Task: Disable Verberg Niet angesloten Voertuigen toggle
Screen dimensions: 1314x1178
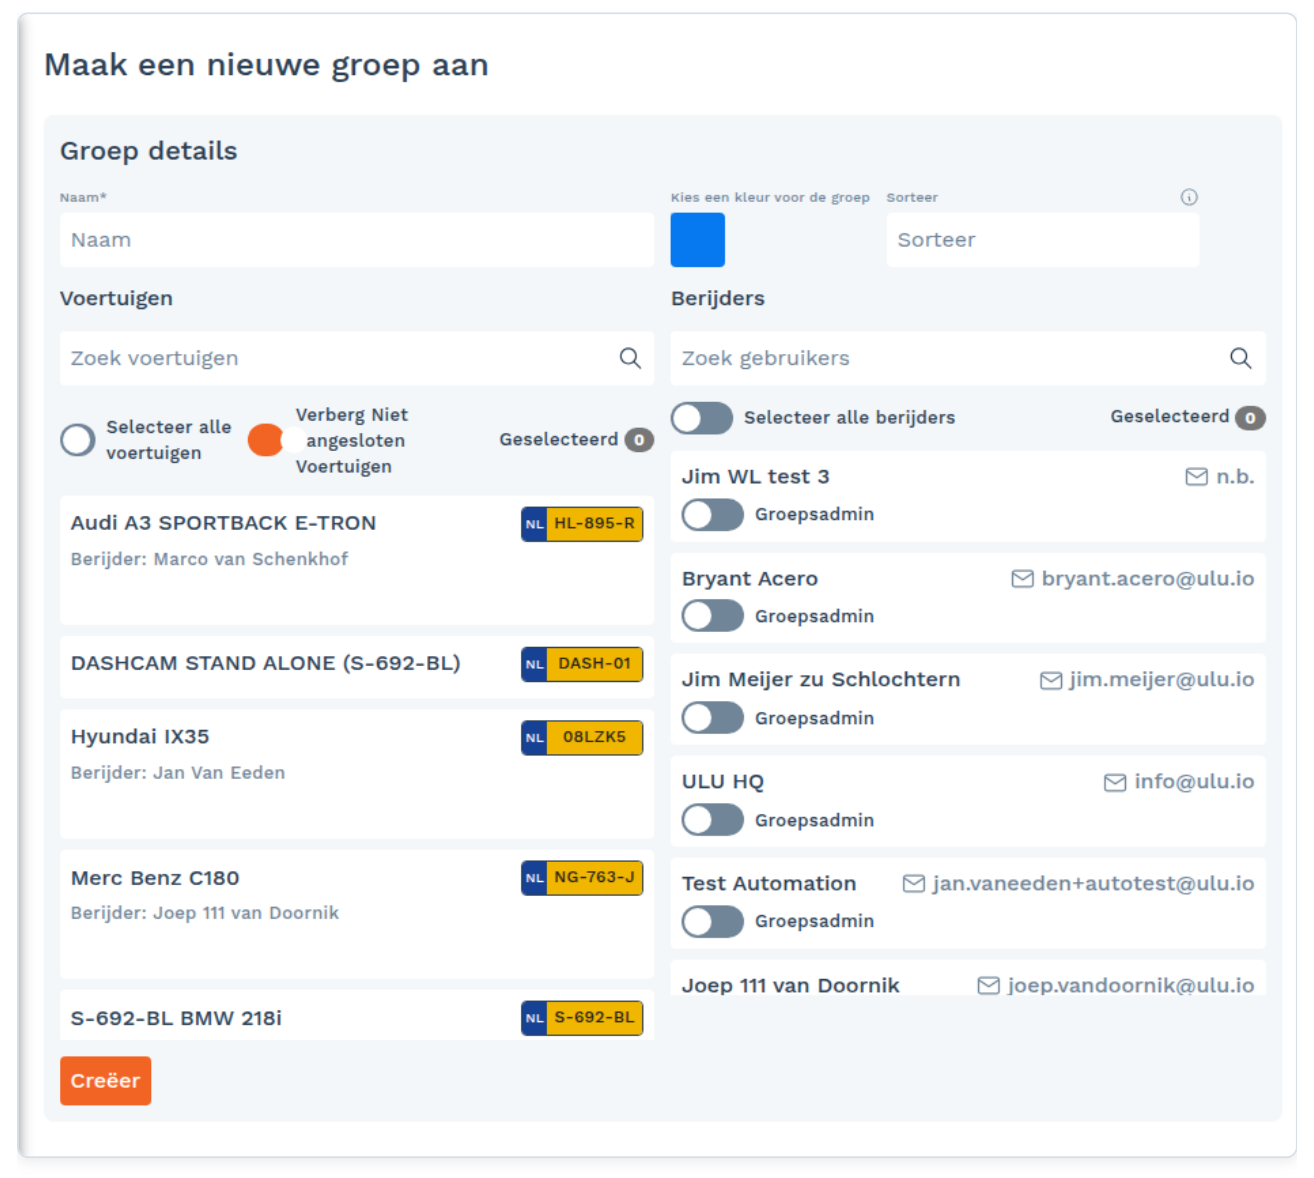Action: (x=277, y=440)
